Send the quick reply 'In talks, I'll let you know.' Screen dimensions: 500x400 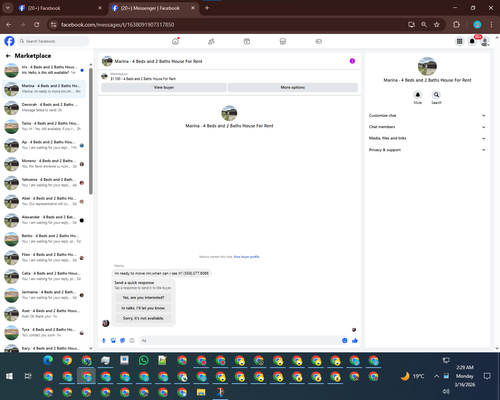pyautogui.click(x=143, y=308)
